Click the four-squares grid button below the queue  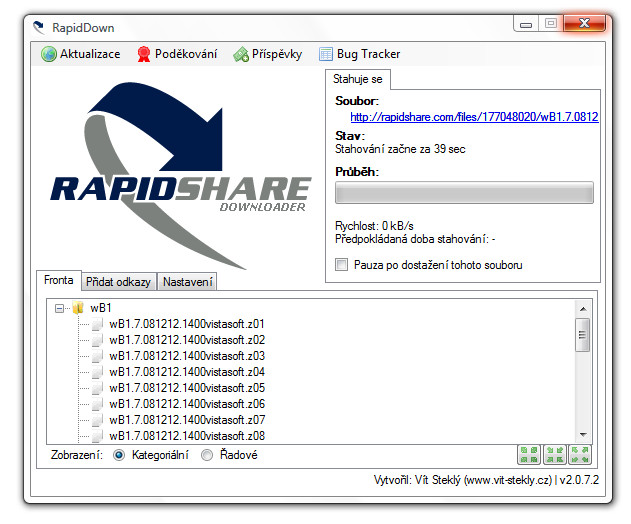tap(529, 455)
